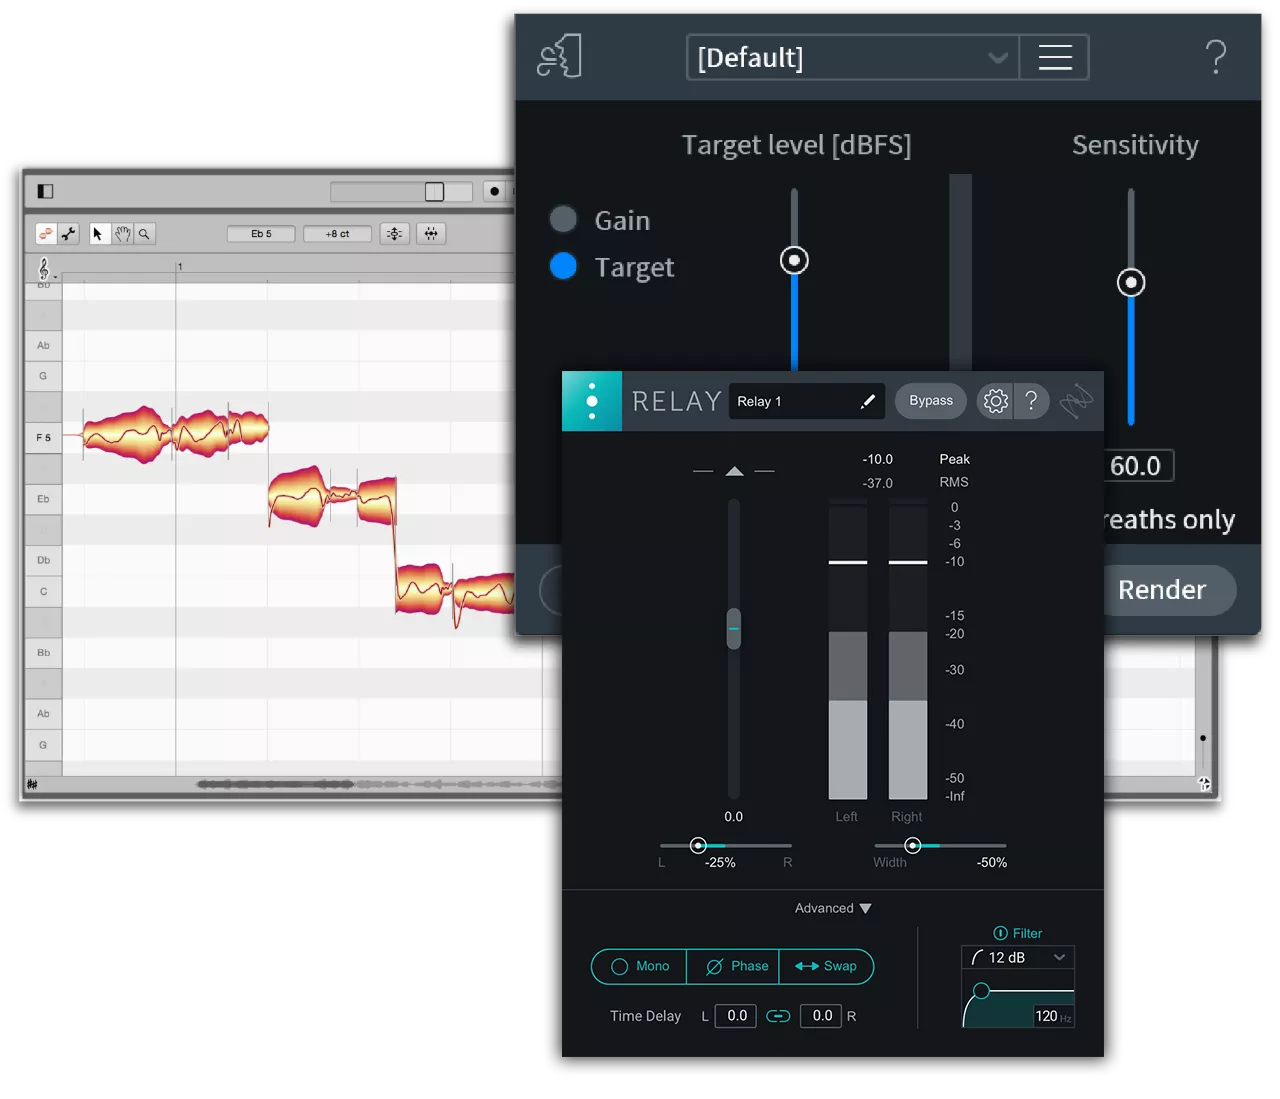Toggle the Melodyne sidebar panel icon
This screenshot has height=1099, width=1280.
pos(45,191)
